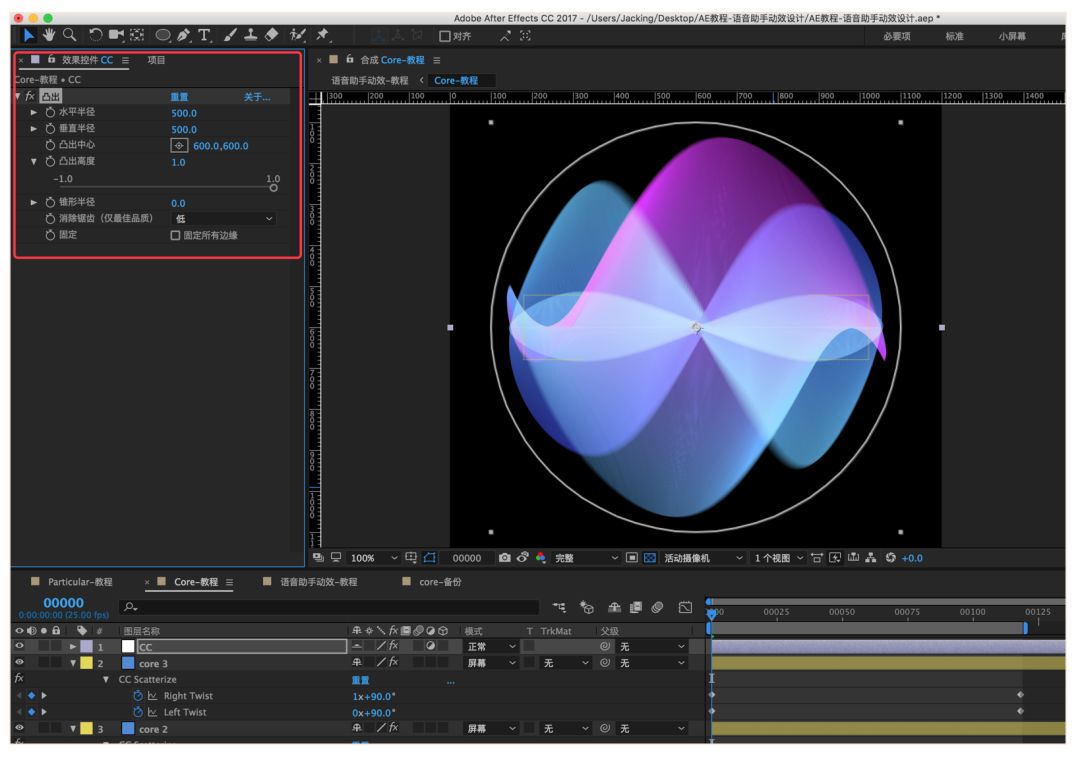Toggle stopwatch for Left Twist
The width and height of the screenshot is (1080, 758).
coord(138,713)
